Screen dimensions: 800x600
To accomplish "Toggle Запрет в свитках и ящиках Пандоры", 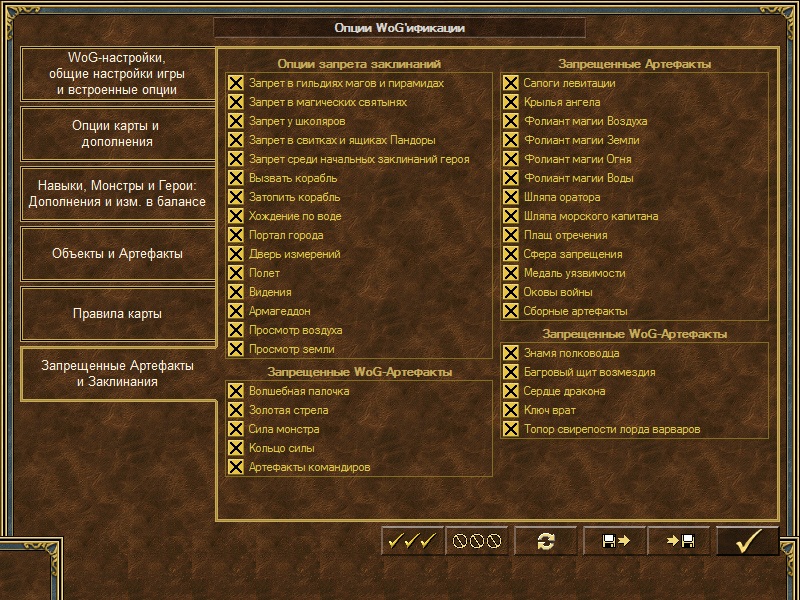I will [236, 140].
